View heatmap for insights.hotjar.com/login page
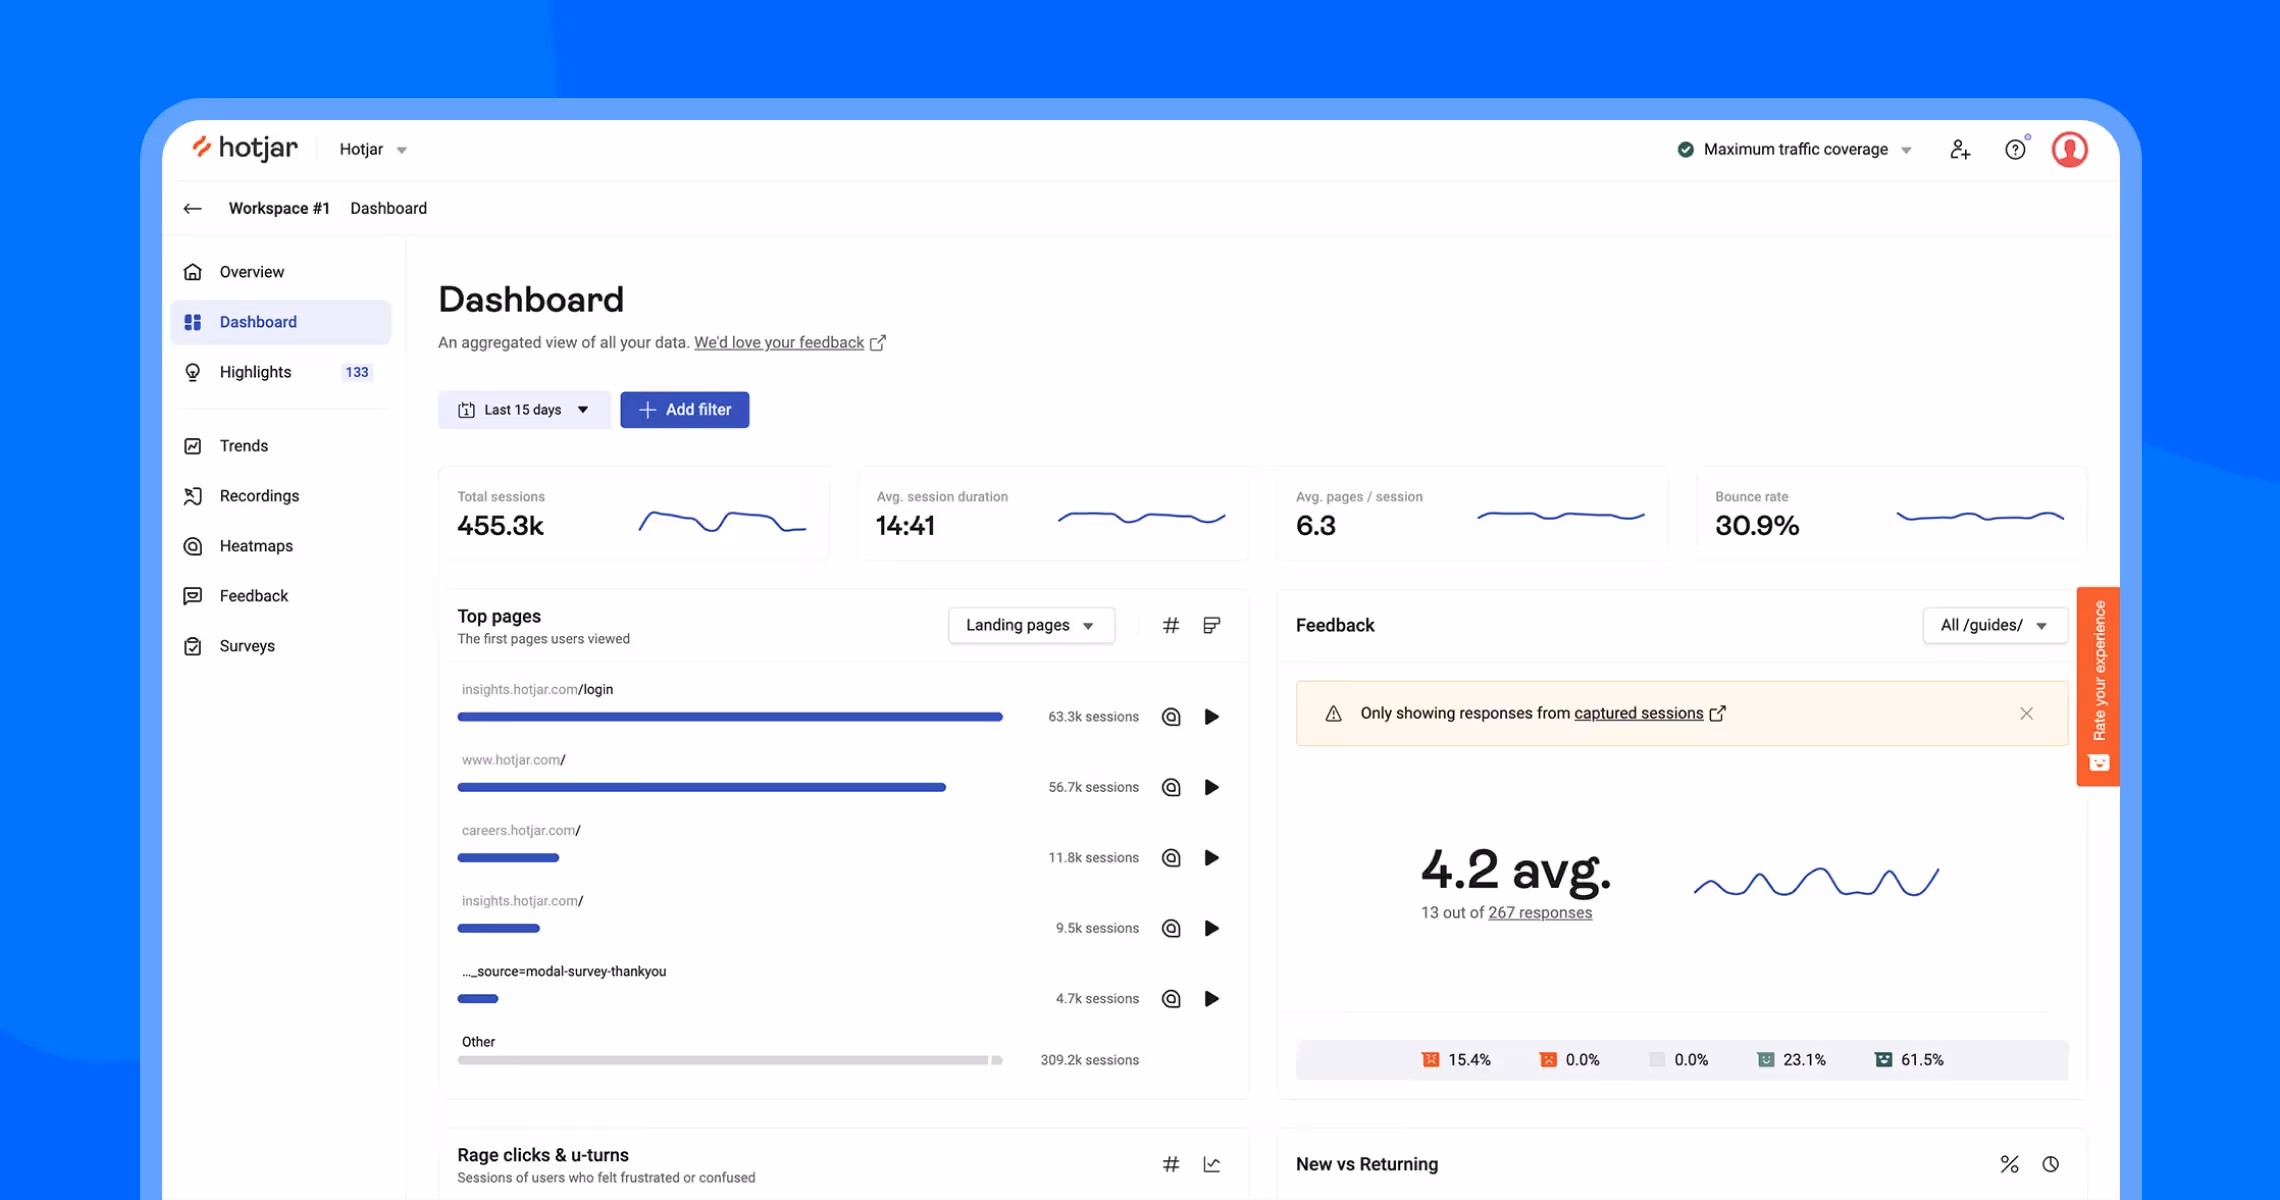 pos(1171,716)
